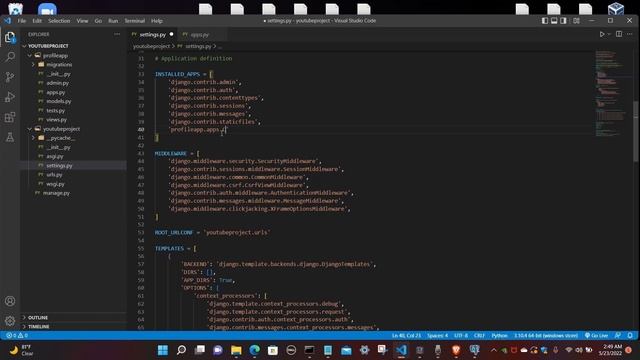Open Windows Settings gear in taskbar
Image resolution: width=640 pixels, height=360 pixels.
click(364, 350)
